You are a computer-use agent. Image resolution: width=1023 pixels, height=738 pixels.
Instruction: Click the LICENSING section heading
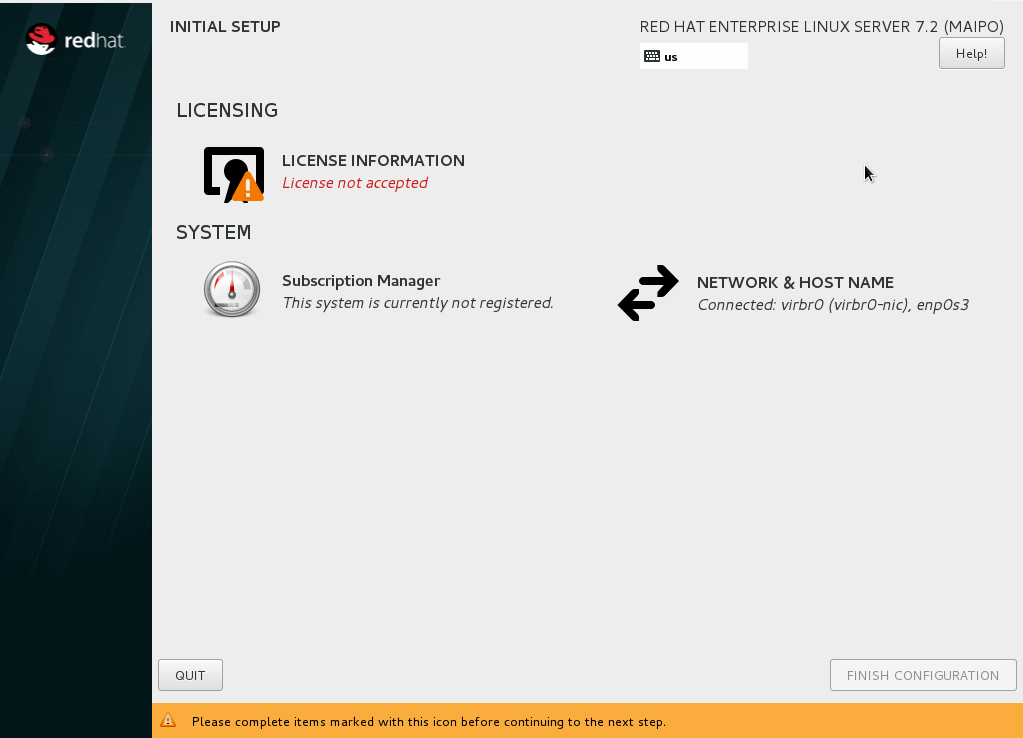pyautogui.click(x=227, y=110)
